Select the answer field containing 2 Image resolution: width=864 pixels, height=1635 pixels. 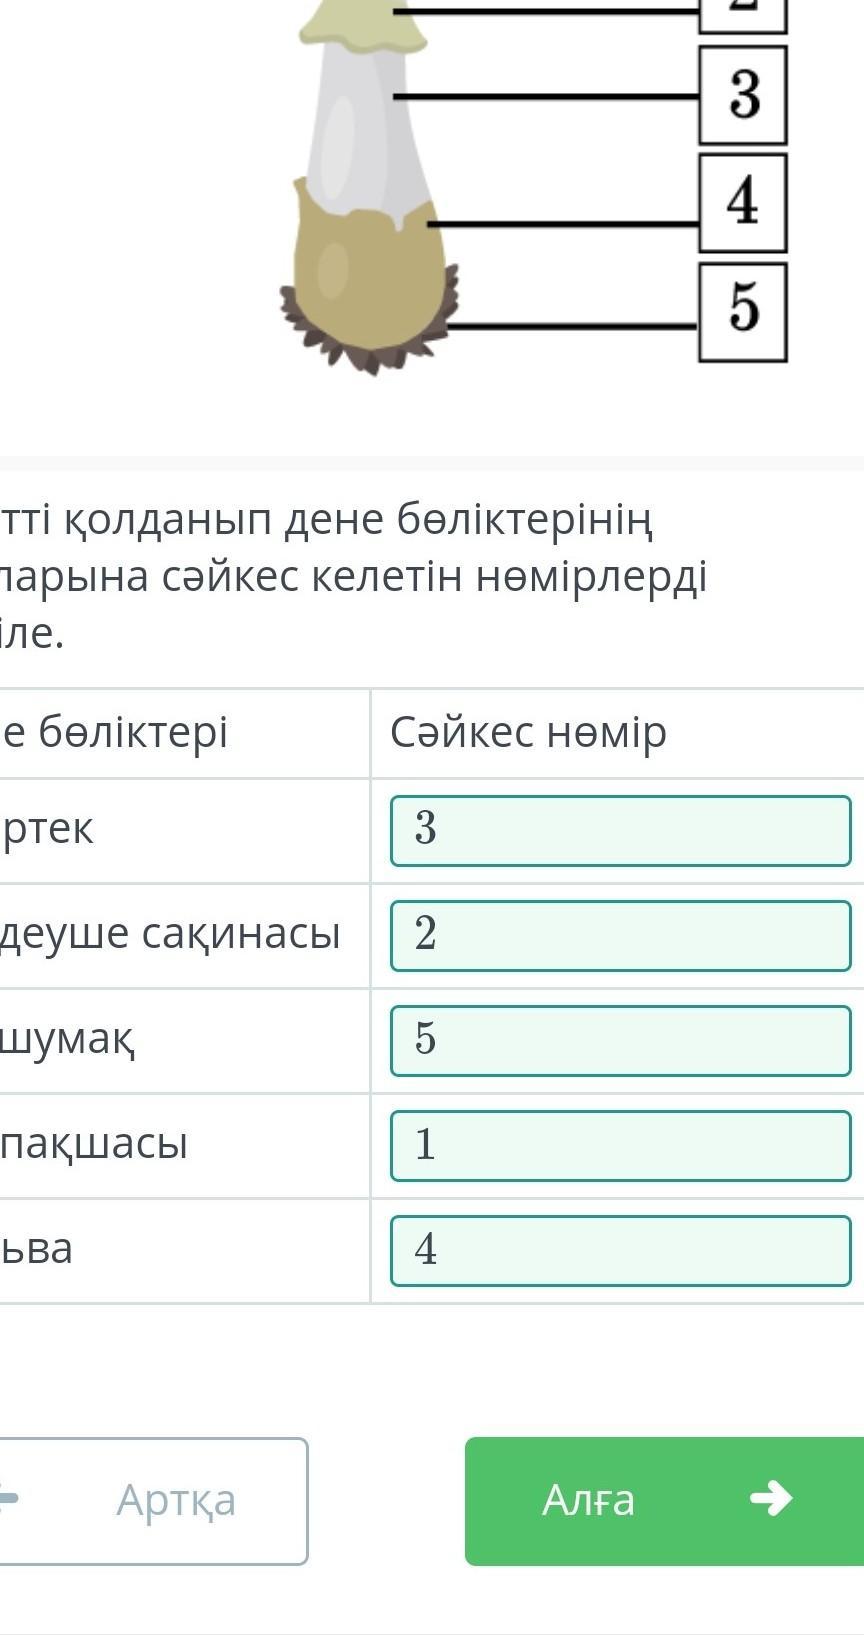[620, 935]
